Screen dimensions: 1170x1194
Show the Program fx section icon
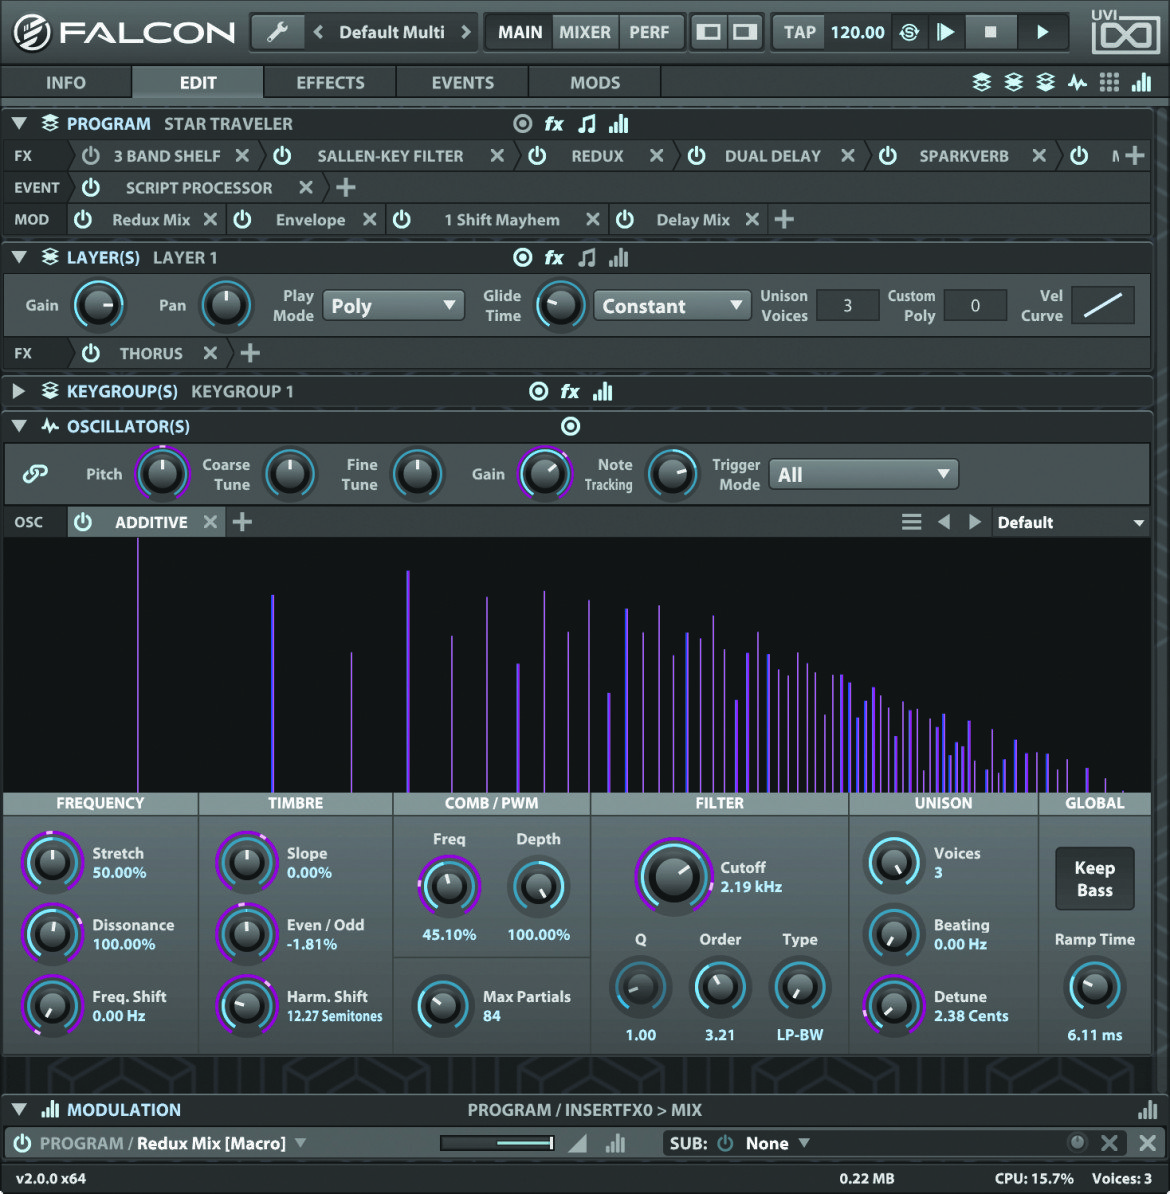point(554,124)
